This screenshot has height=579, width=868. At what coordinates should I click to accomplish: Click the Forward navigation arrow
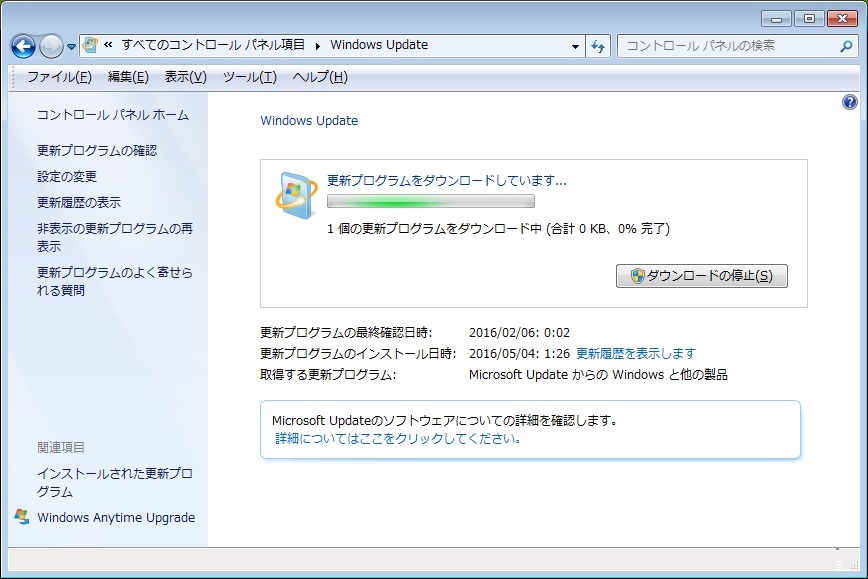pos(52,46)
